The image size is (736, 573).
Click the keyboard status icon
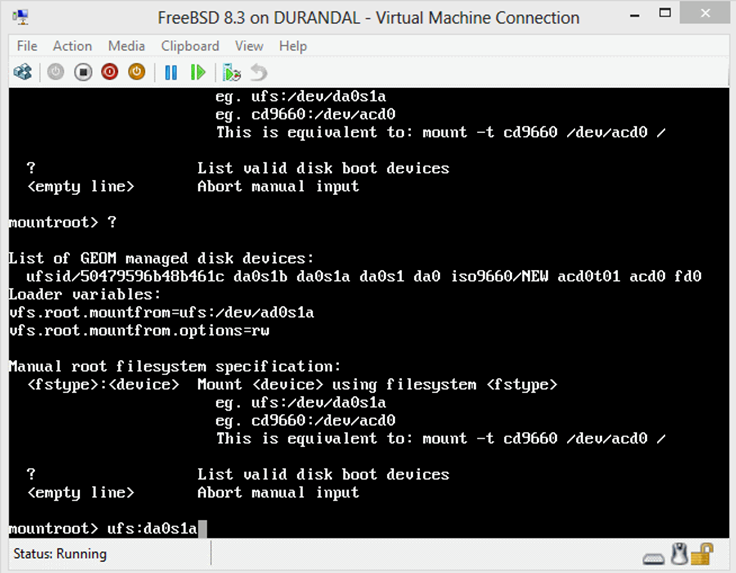pos(653,558)
